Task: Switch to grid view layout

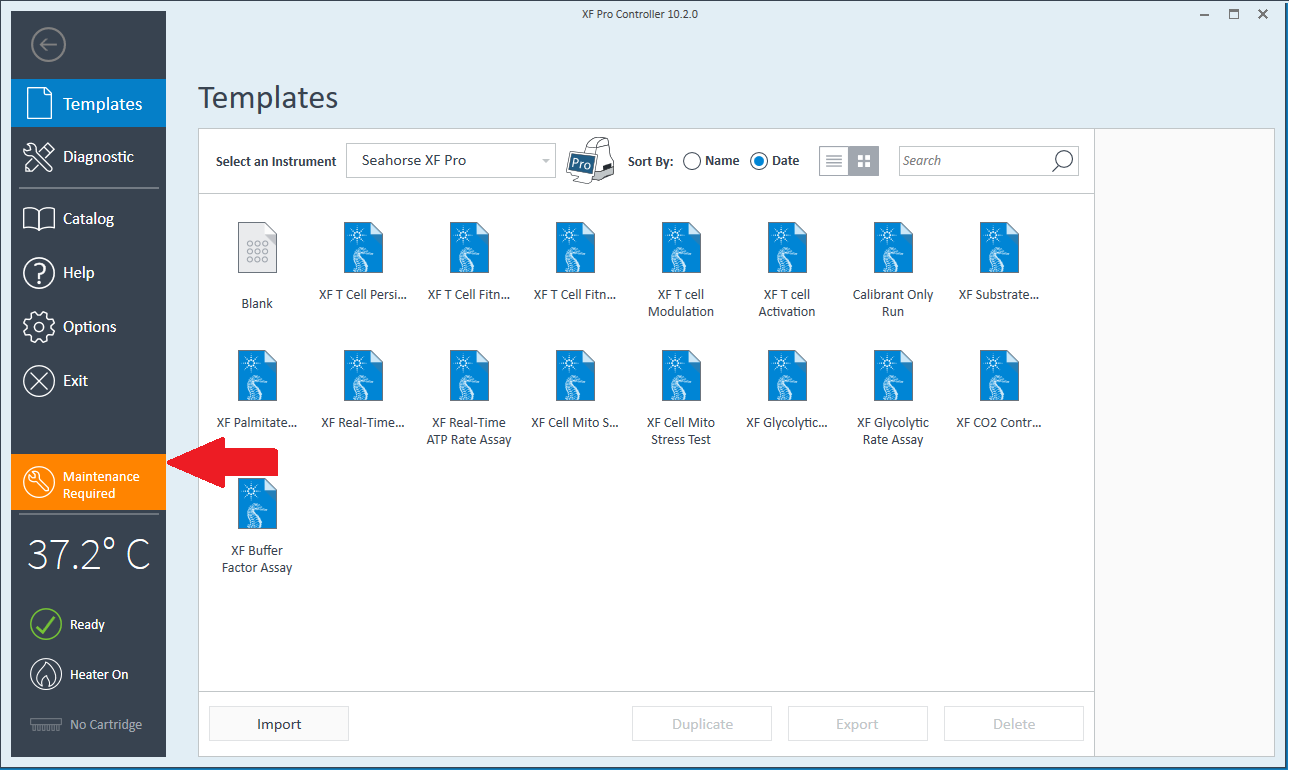Action: point(864,161)
